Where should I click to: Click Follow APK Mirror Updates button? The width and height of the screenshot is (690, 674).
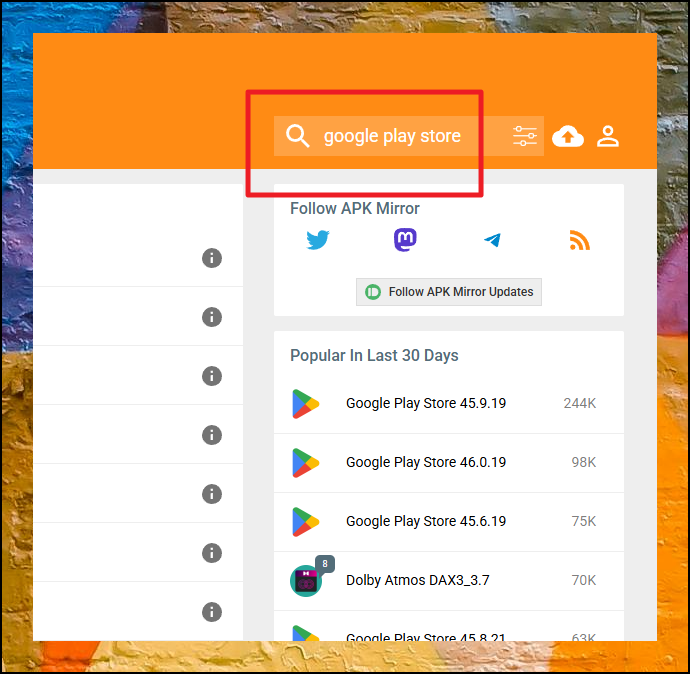tap(448, 292)
